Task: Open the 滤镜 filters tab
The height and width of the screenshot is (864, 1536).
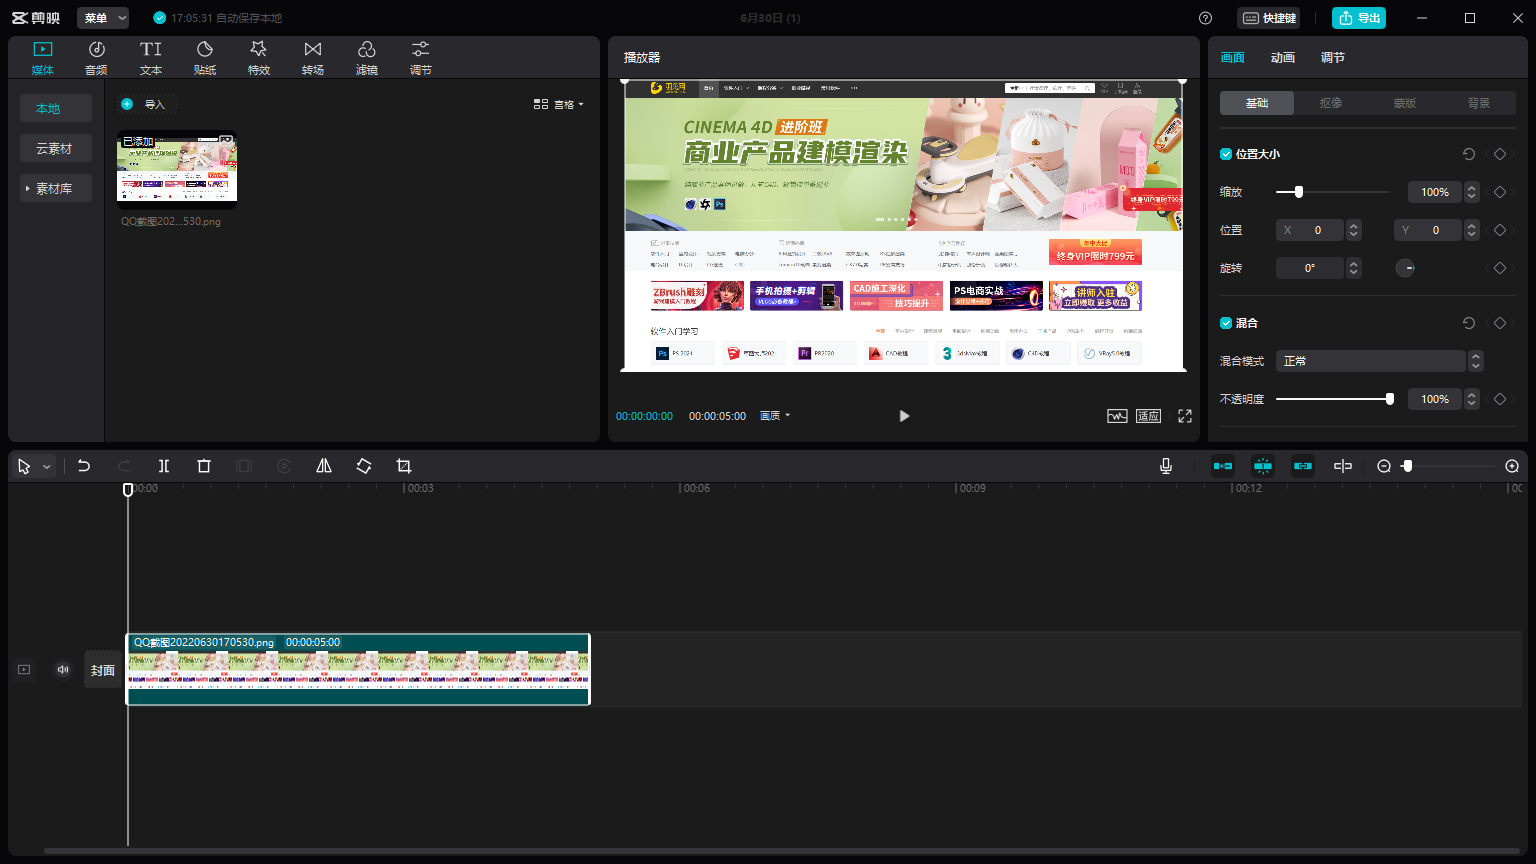Action: tap(367, 58)
